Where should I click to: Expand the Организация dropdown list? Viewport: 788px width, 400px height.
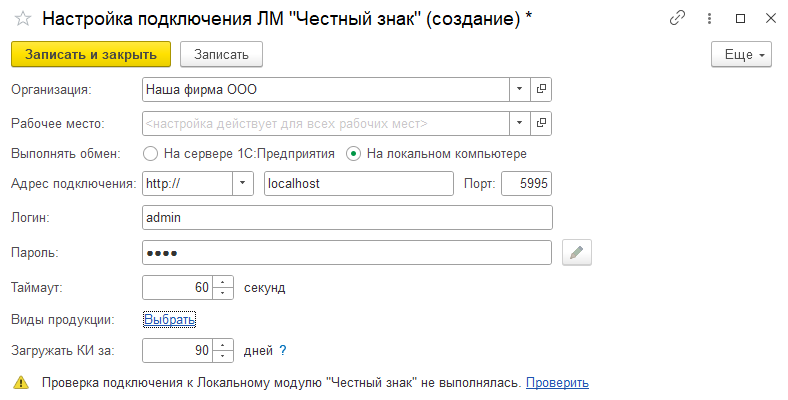tap(520, 89)
